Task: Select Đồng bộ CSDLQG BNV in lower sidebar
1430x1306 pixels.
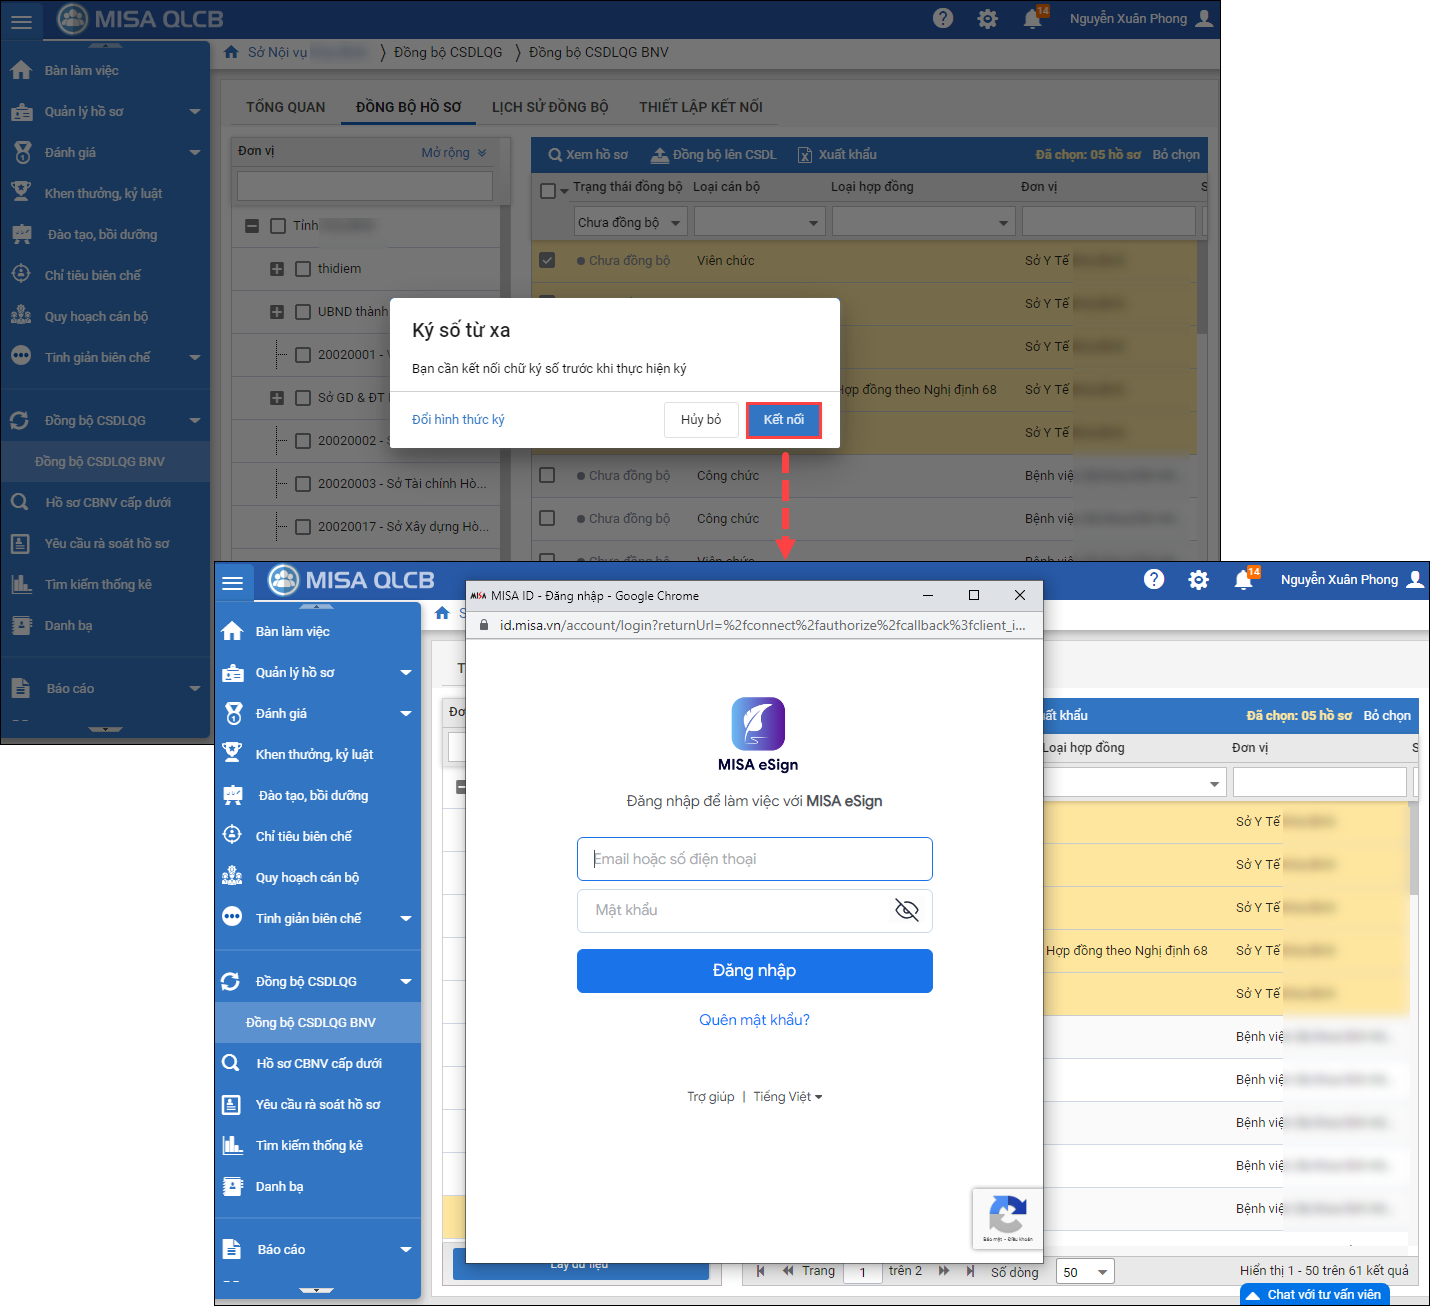Action: point(318,1023)
